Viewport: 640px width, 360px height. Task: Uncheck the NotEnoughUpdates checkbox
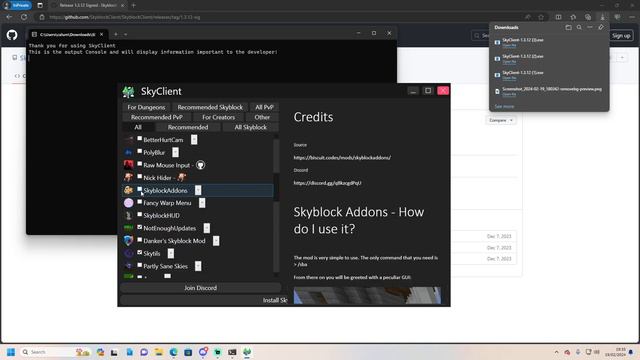point(140,227)
